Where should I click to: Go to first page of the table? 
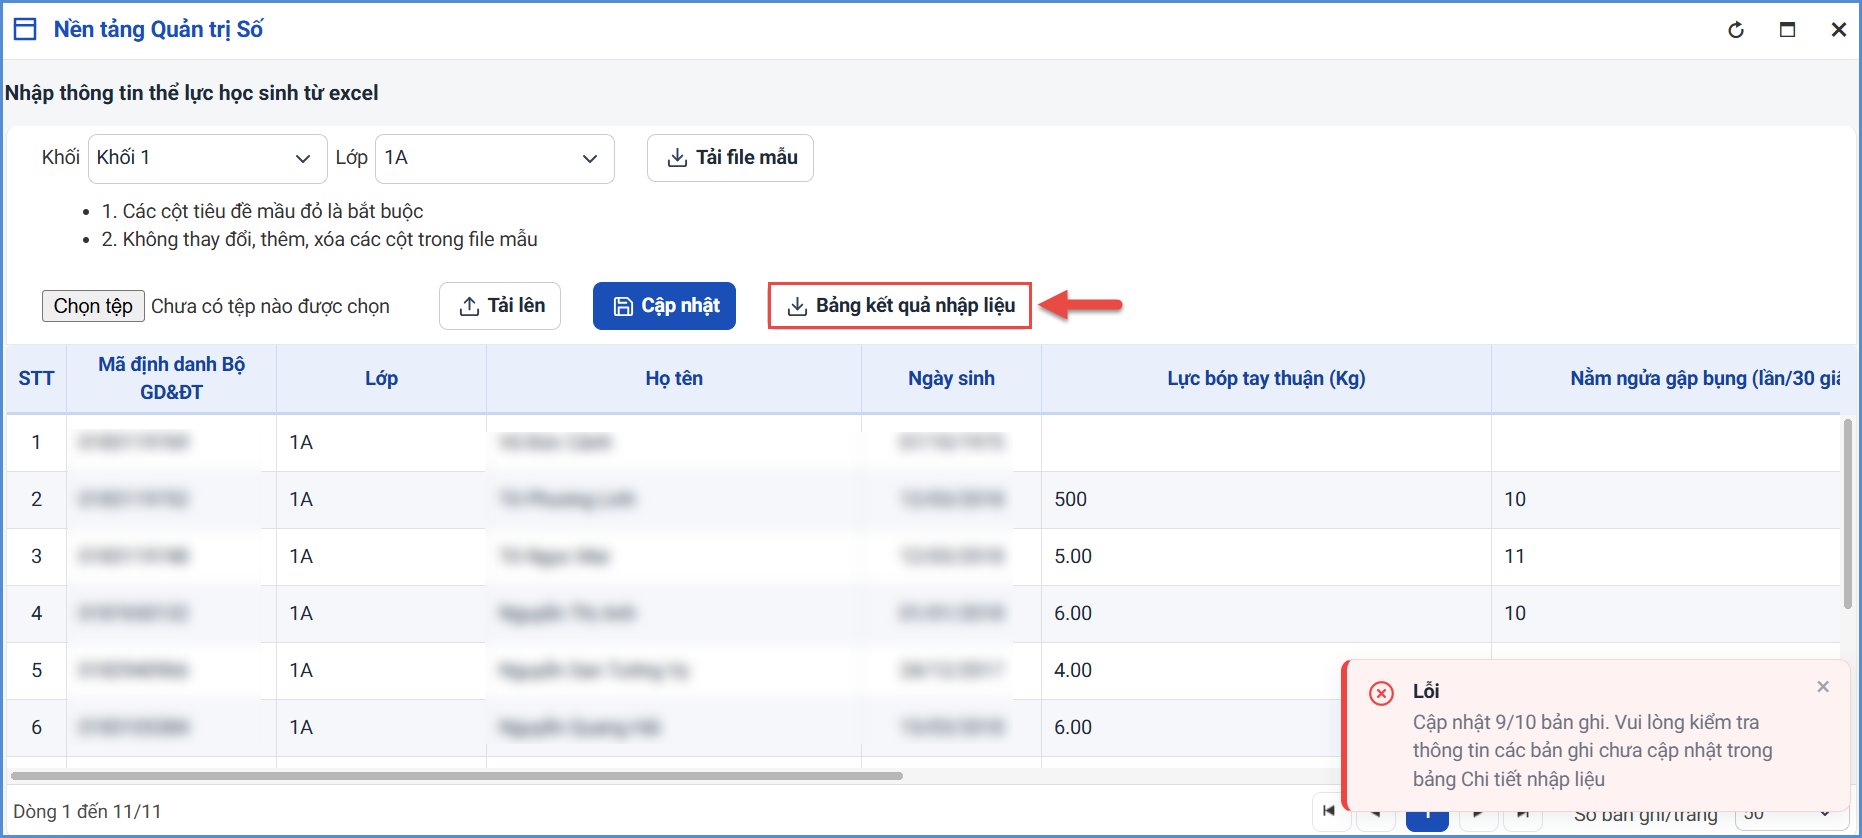click(x=1329, y=811)
